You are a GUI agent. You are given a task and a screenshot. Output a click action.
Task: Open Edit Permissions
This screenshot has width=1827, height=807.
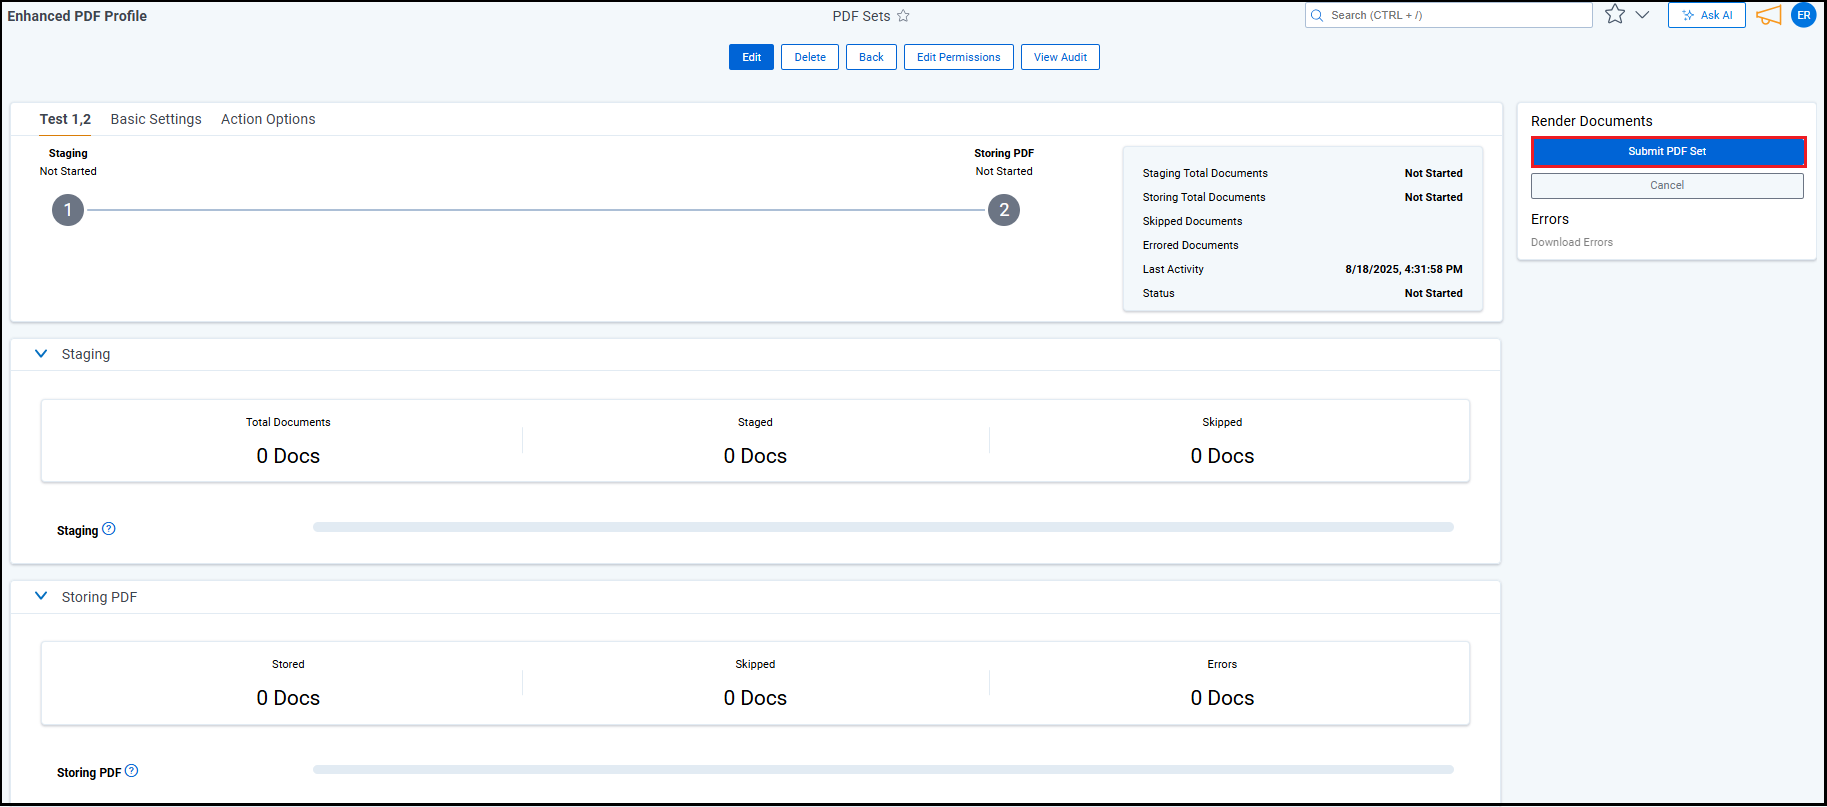958,57
